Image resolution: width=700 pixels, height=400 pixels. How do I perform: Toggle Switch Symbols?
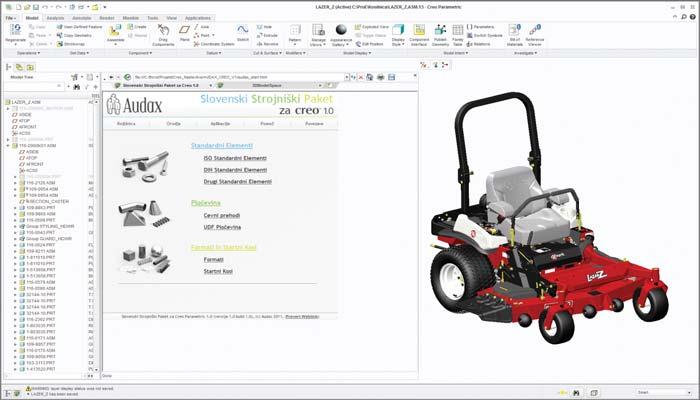[484, 35]
